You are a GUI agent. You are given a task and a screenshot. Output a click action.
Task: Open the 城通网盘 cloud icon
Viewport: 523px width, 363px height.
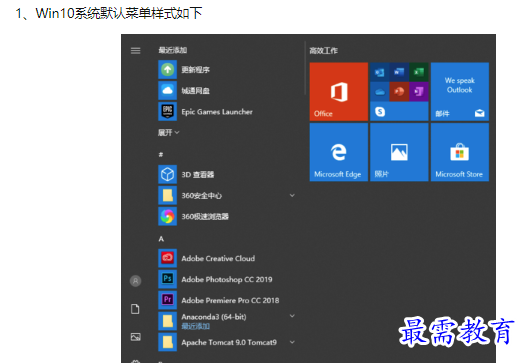coord(167,90)
